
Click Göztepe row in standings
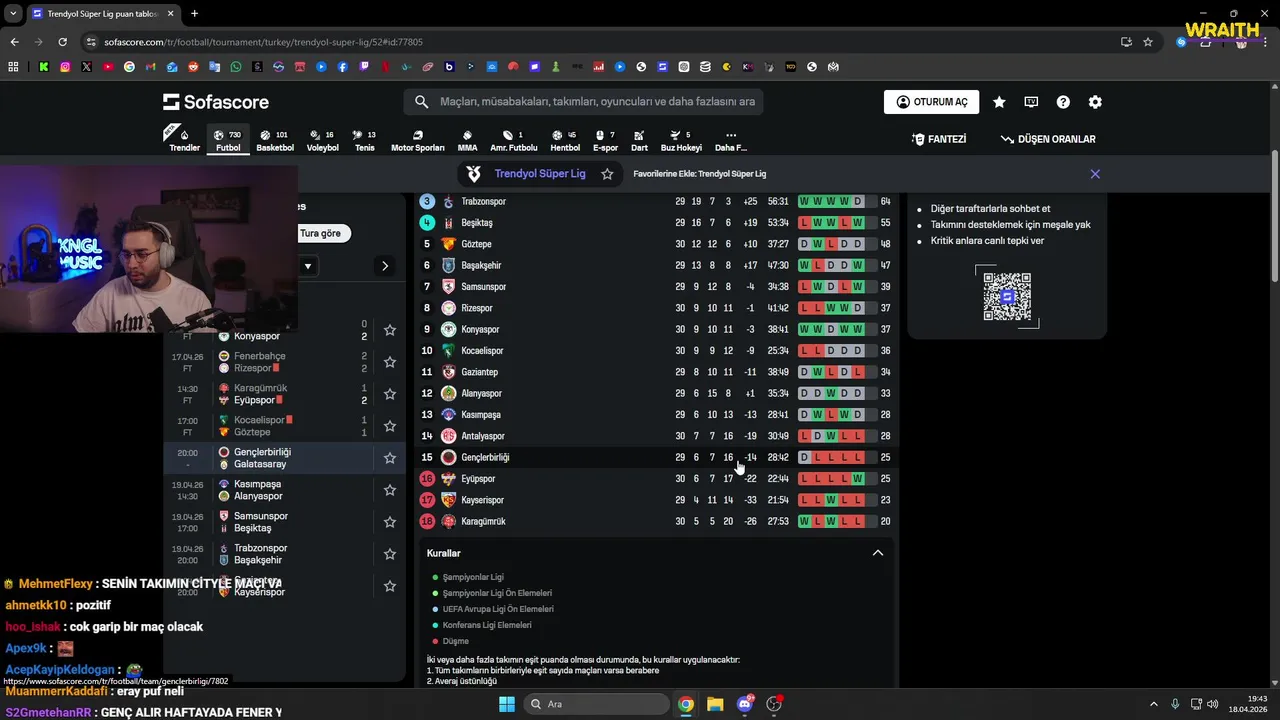pos(656,244)
